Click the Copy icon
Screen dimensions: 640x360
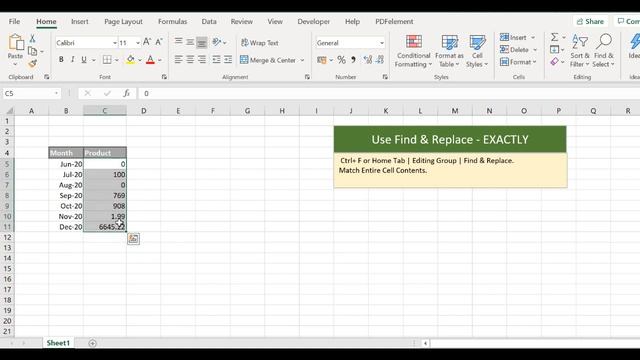33,51
